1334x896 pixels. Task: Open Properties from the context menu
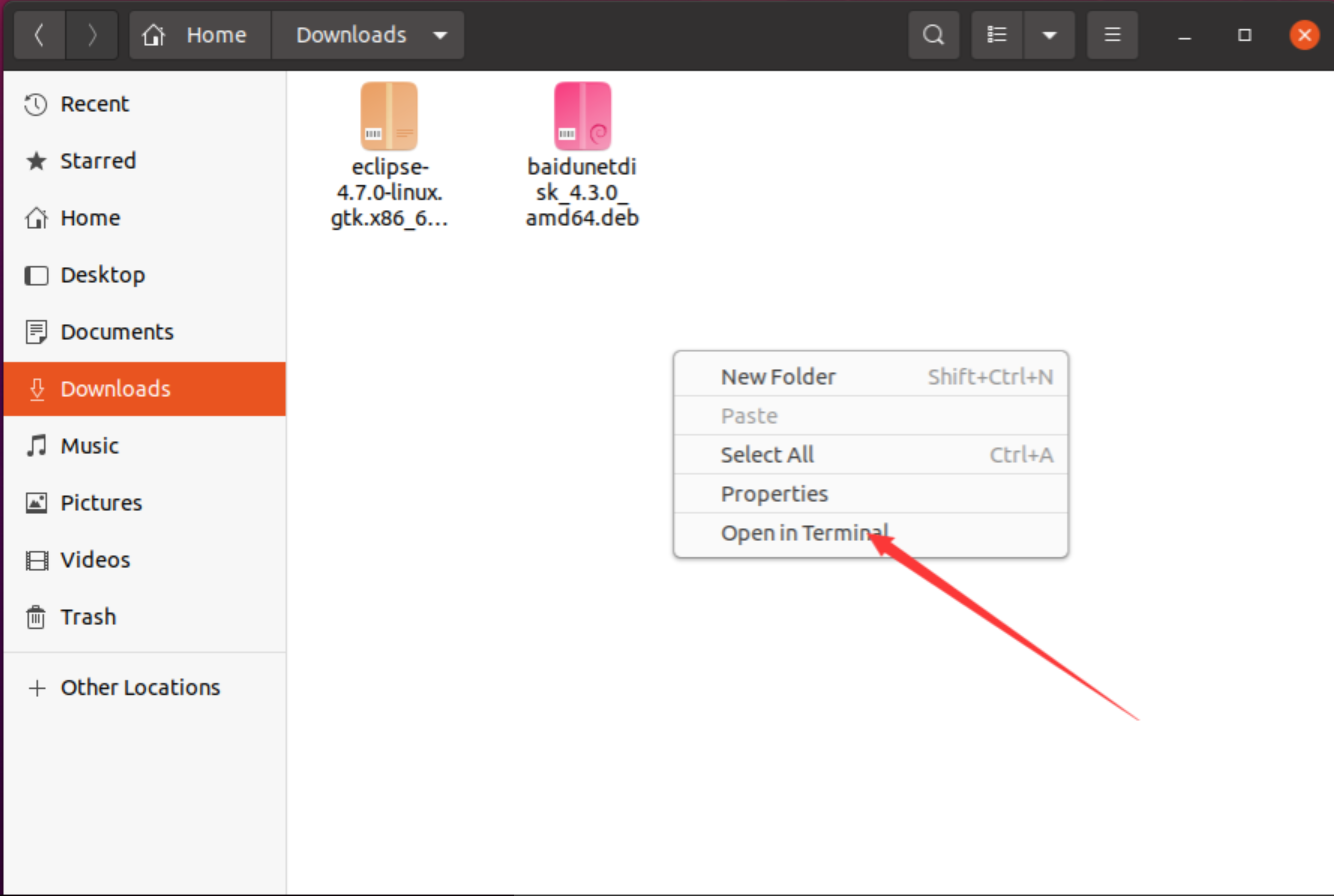click(871, 494)
